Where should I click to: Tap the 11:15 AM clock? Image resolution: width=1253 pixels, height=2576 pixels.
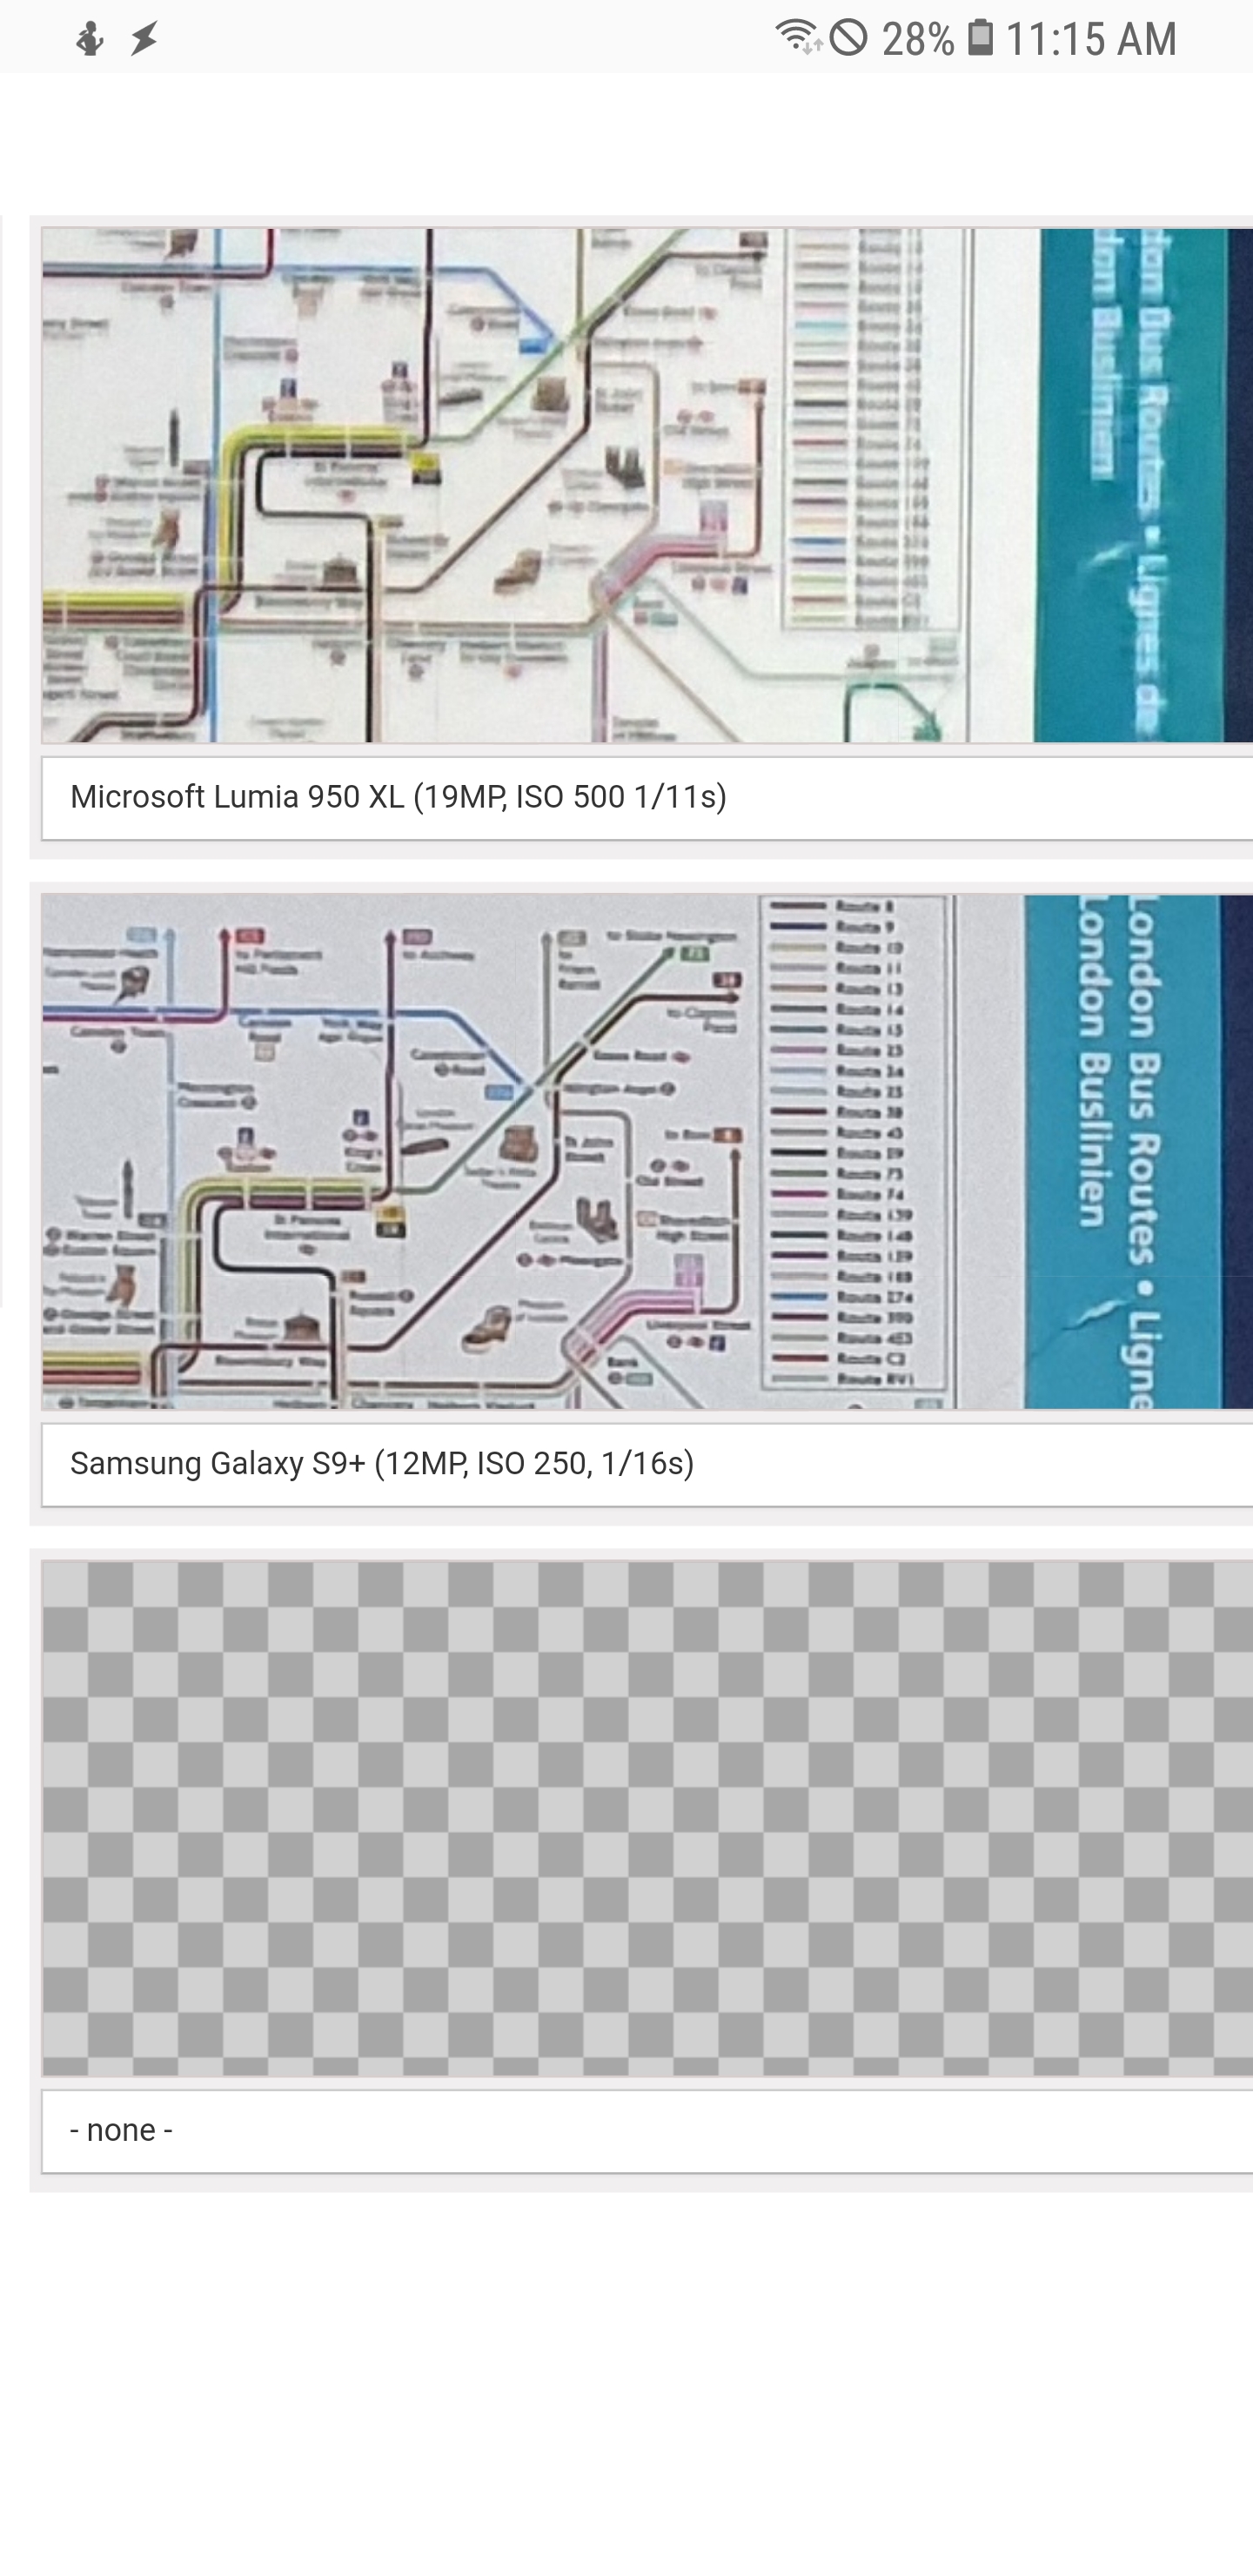point(1090,39)
